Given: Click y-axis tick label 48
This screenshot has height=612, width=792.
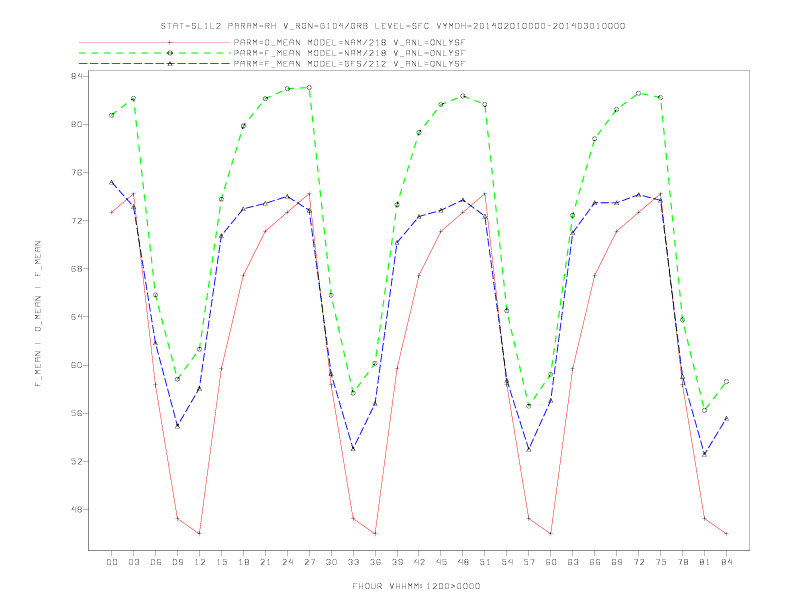Looking at the screenshot, I should (77, 509).
